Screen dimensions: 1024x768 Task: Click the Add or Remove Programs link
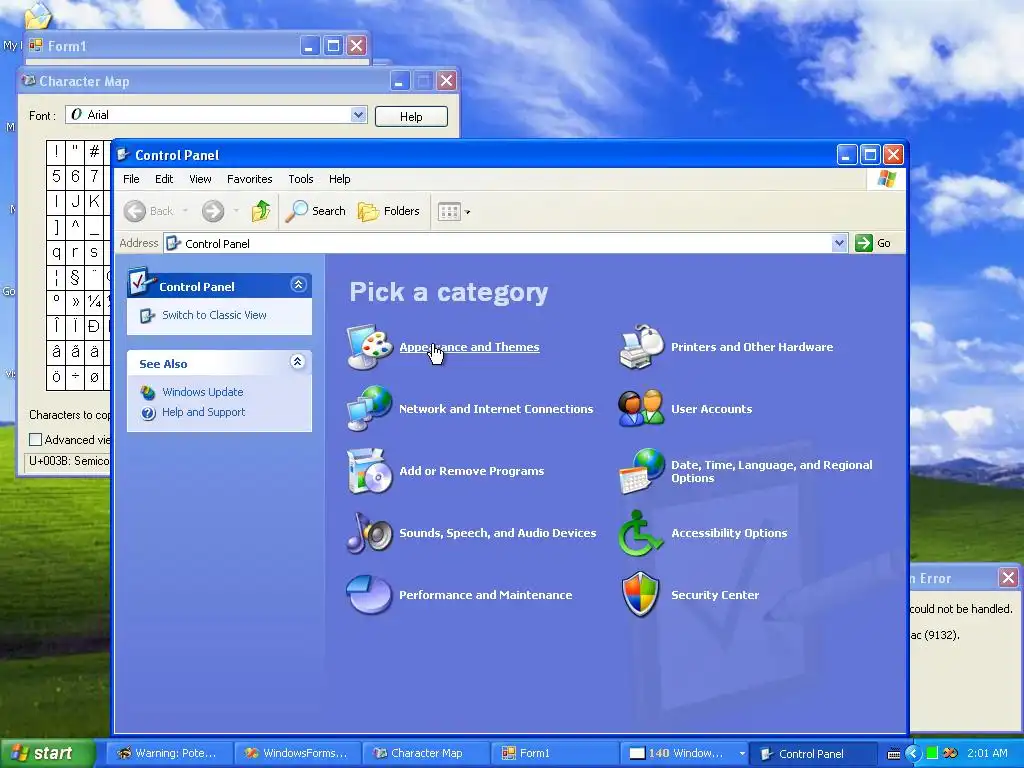(x=472, y=471)
